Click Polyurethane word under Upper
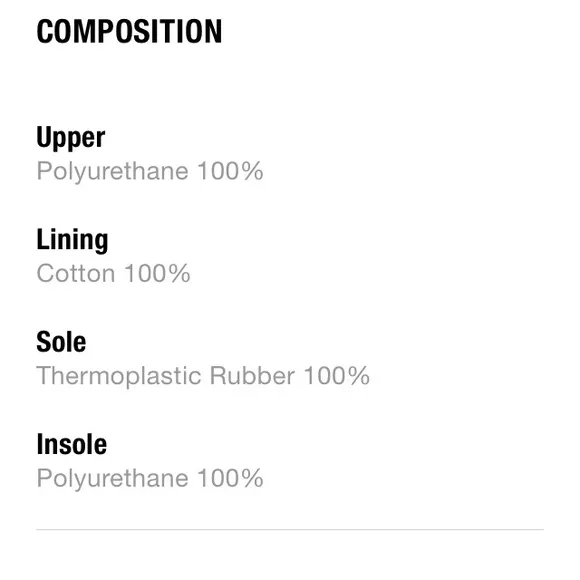This screenshot has height=580, width=580. click(x=112, y=172)
